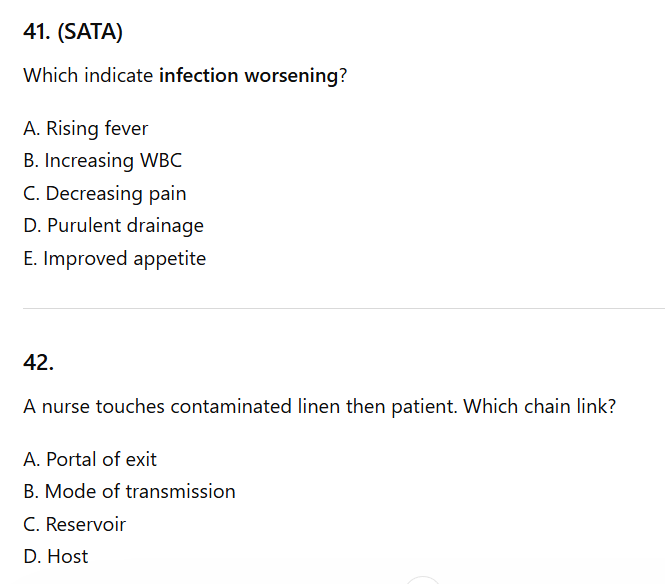The image size is (665, 584).
Task: Select answer B. Mode of transmission
Action: [129, 491]
